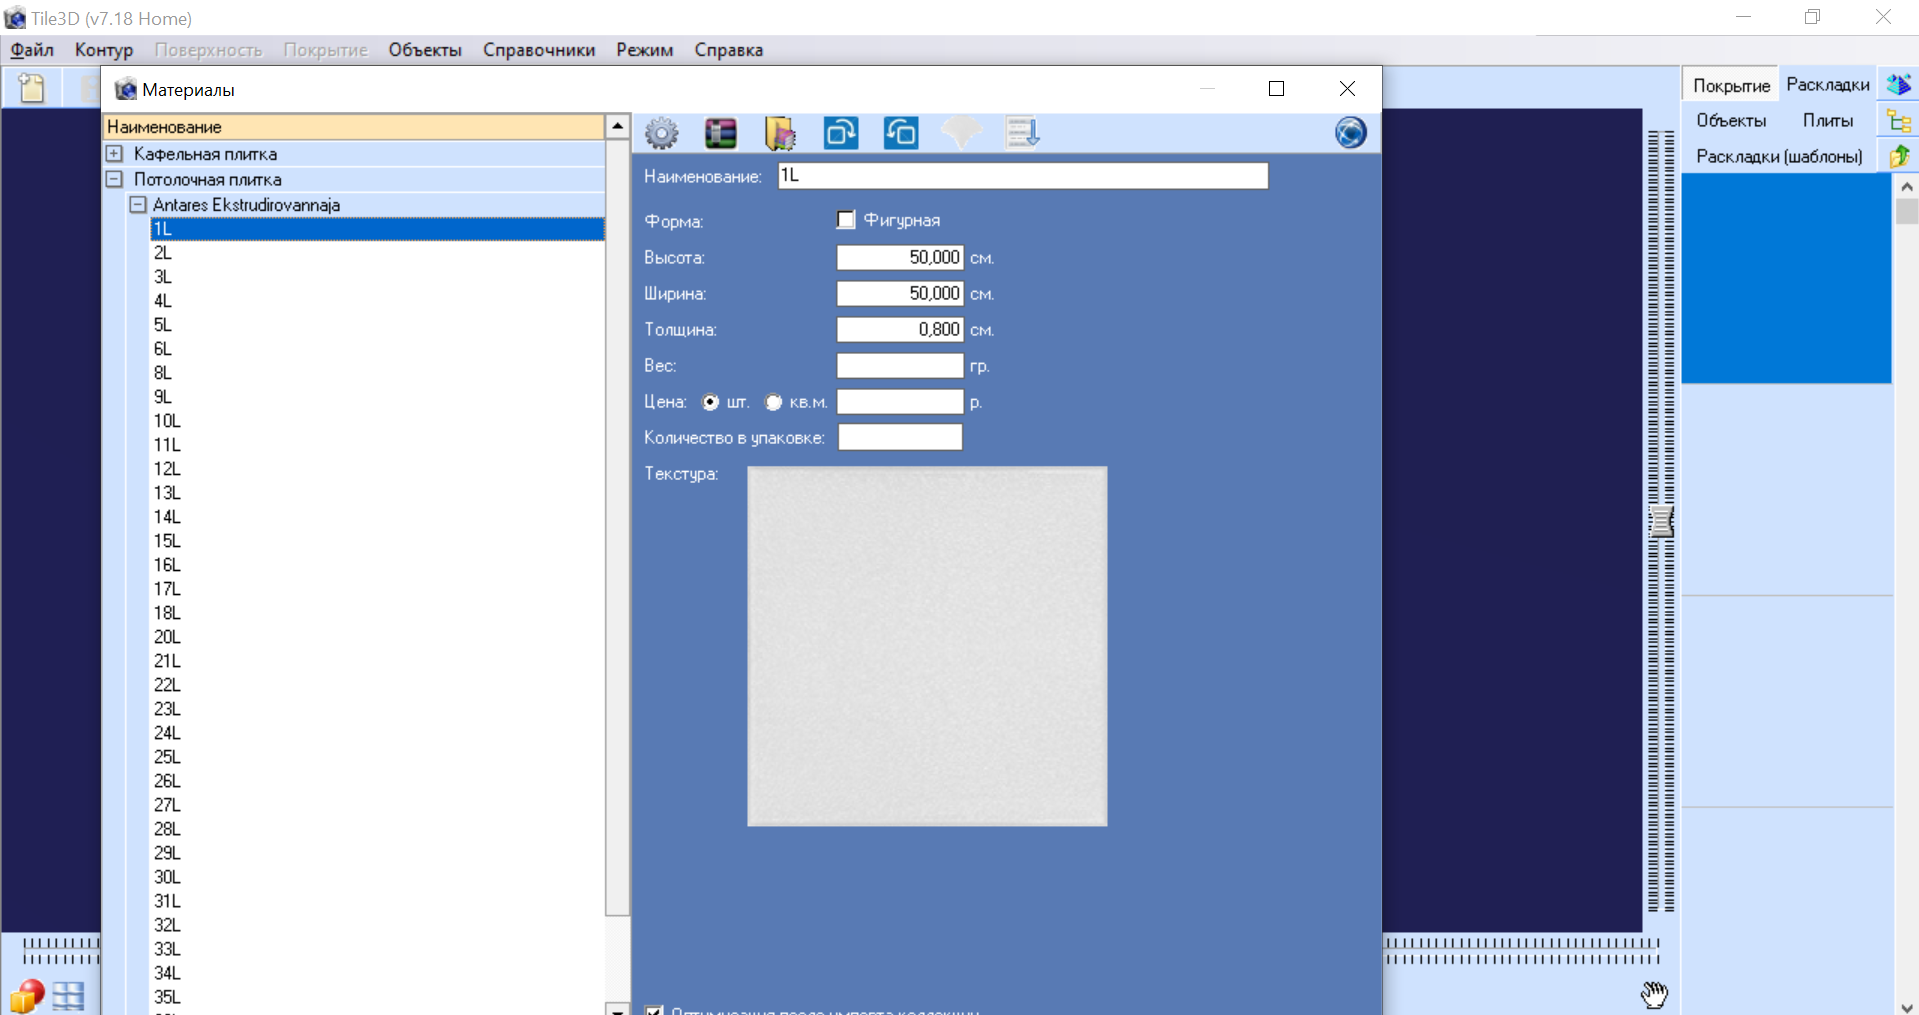Open the Контур menu
The height and width of the screenshot is (1015, 1919).
104,50
